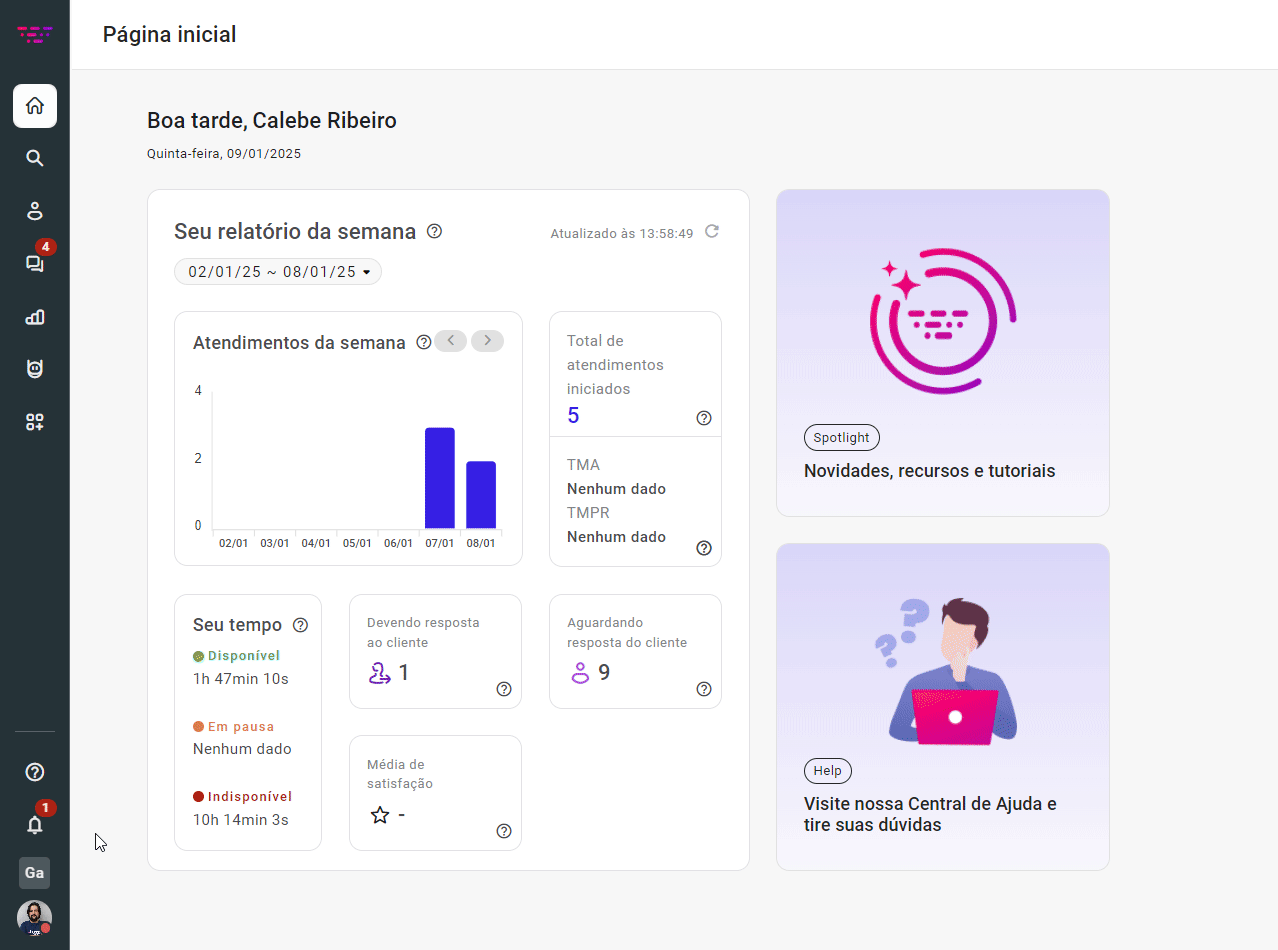This screenshot has height=950, width=1278.
Task: Click Disponível status label
Action: [x=244, y=656]
